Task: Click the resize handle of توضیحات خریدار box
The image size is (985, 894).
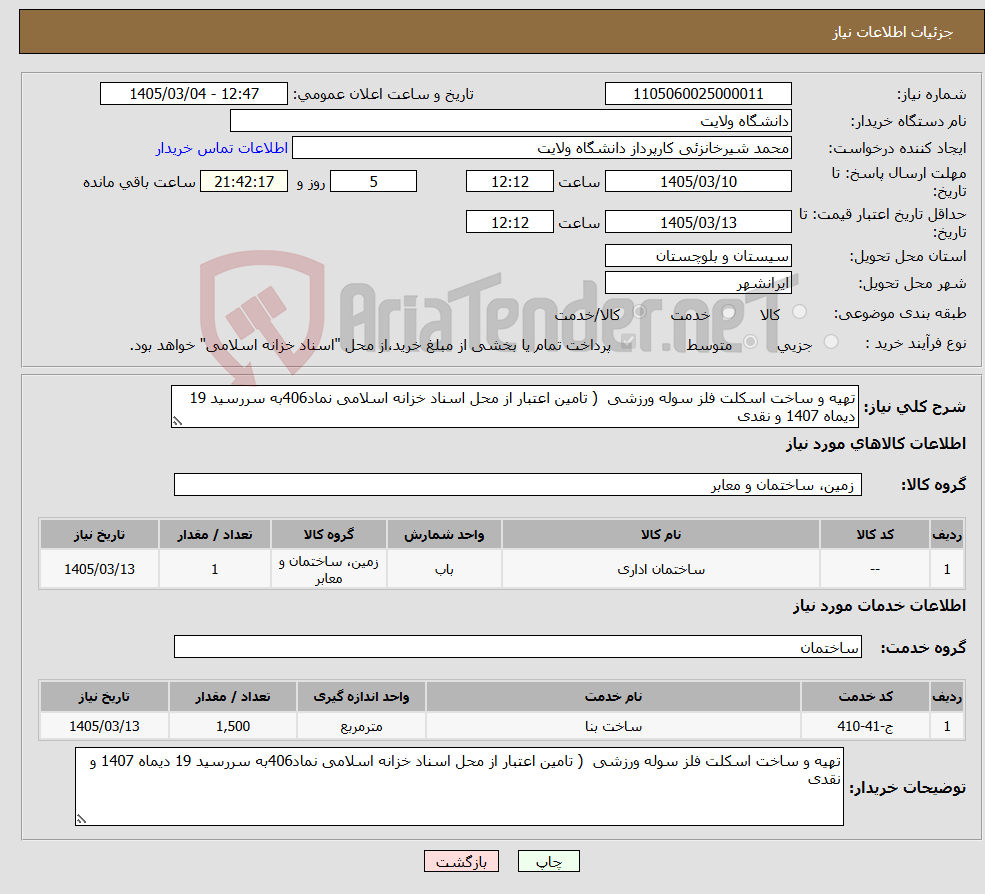Action: coord(81,819)
